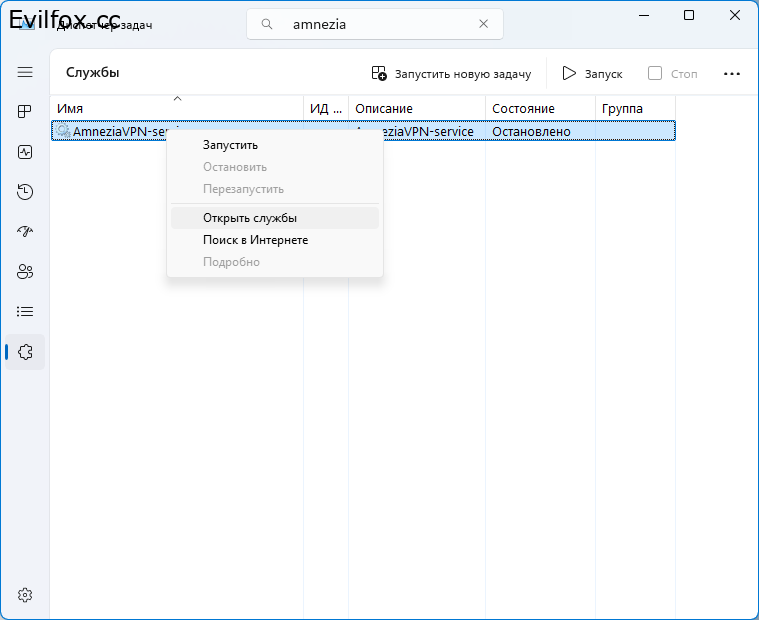
Task: Select Открыть службы from context menu
Action: [x=250, y=218]
